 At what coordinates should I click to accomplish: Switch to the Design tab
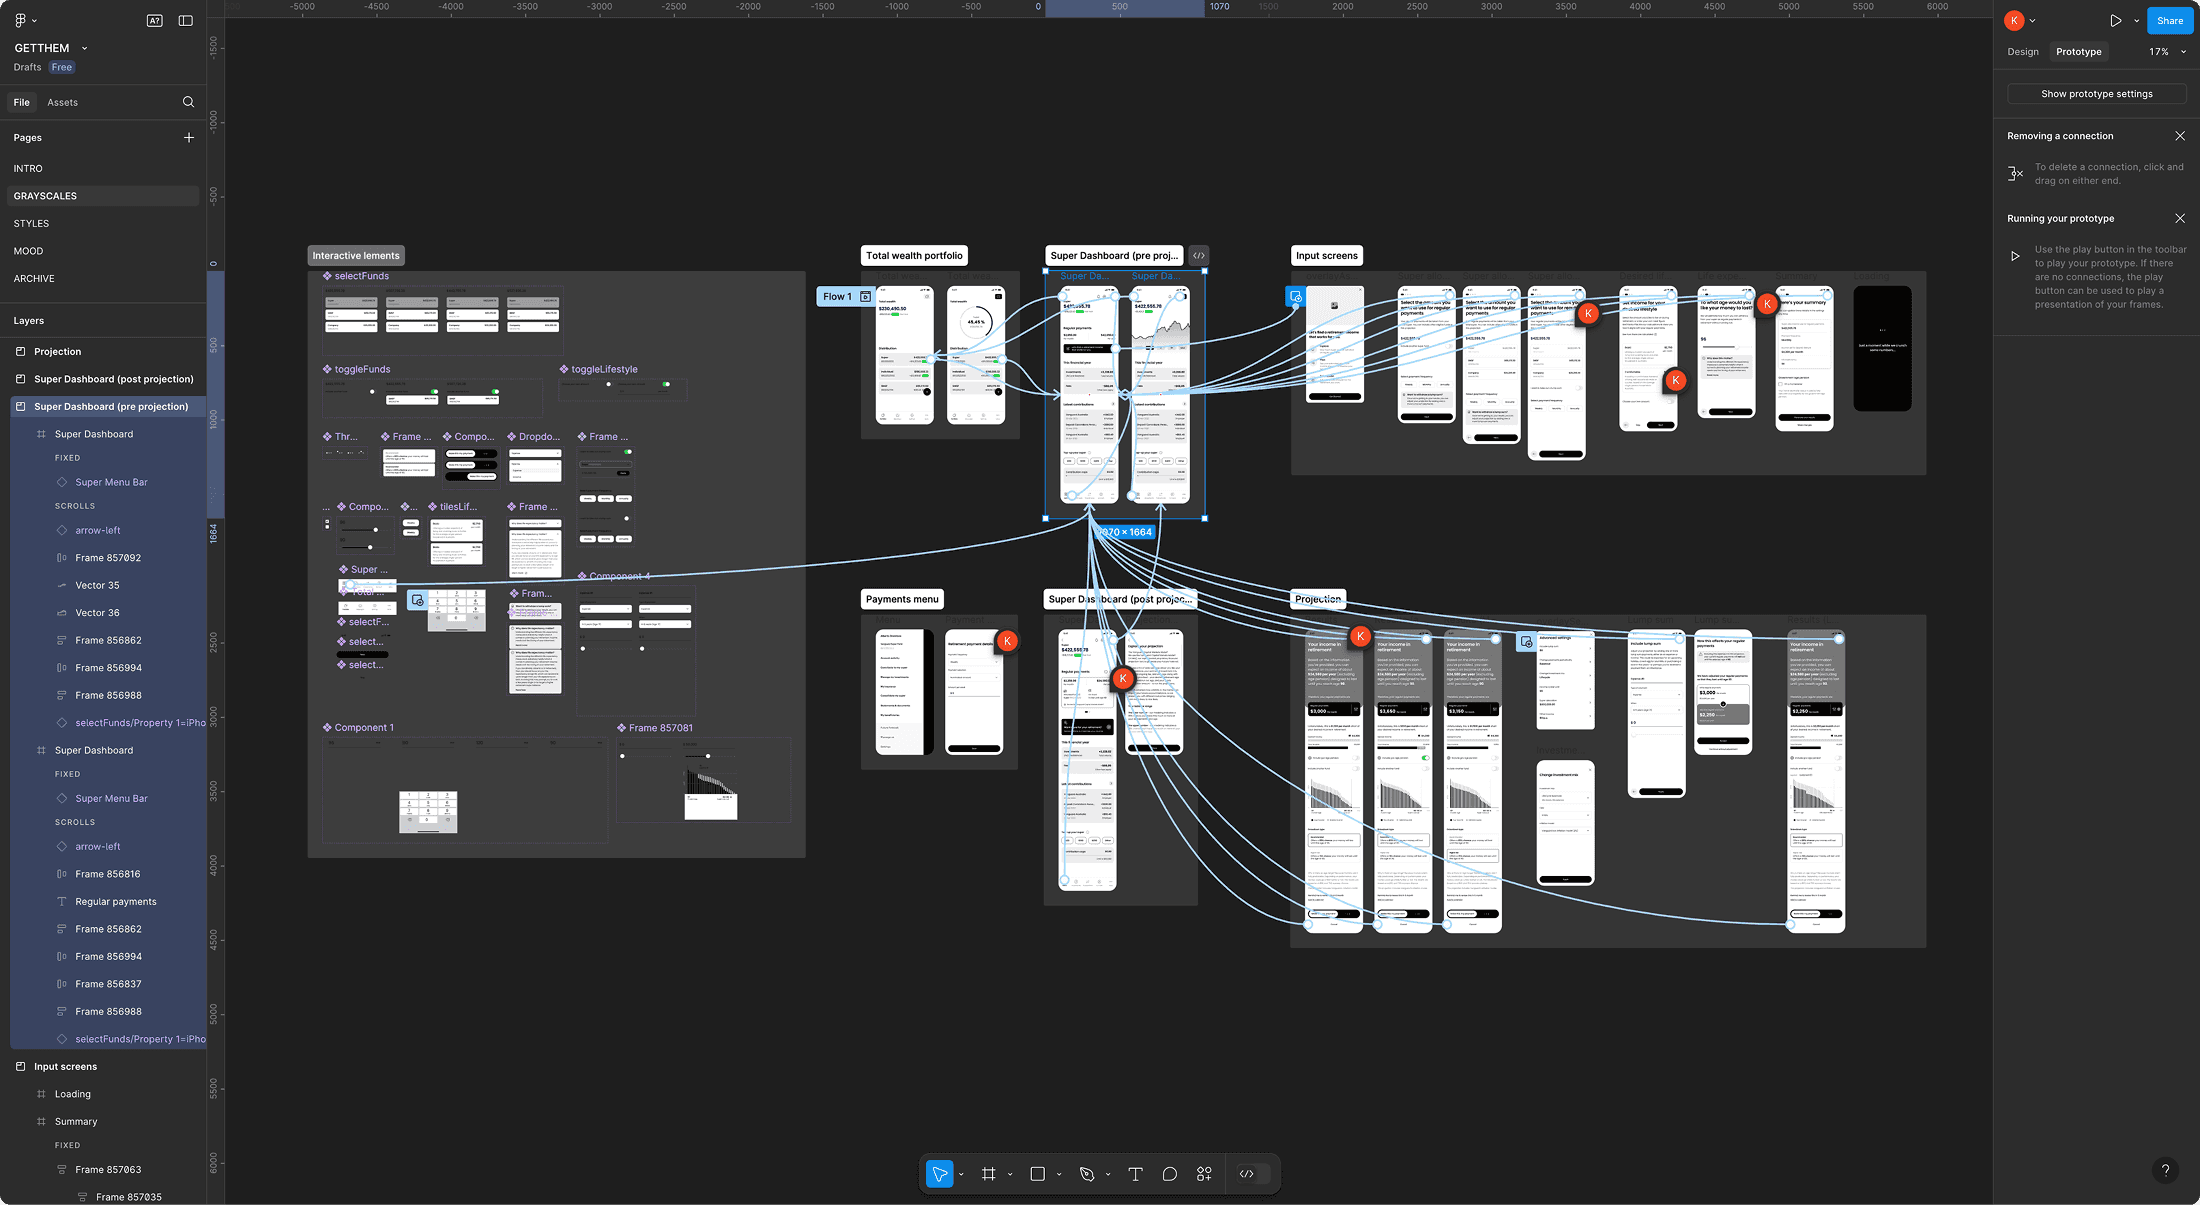coord(2023,52)
